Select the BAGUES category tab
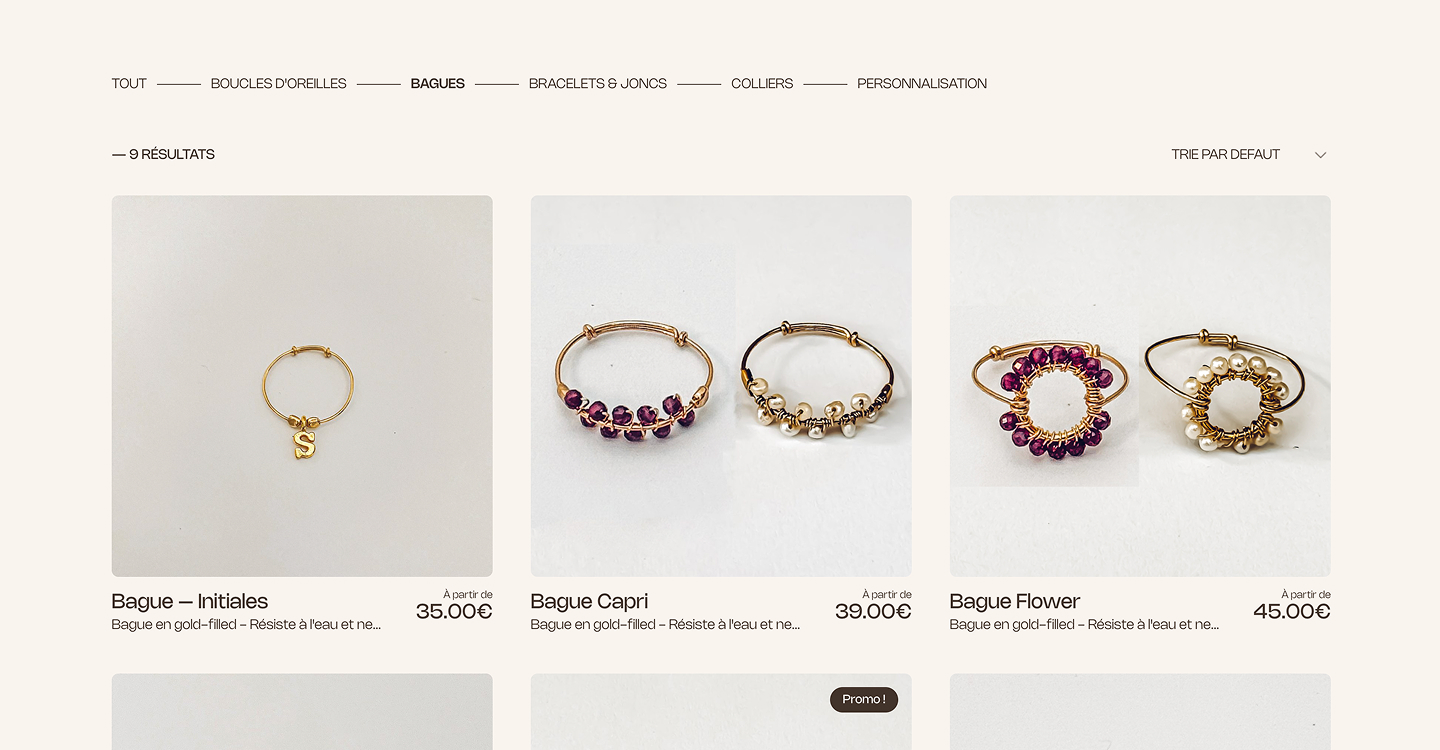1440x750 pixels. coord(437,84)
